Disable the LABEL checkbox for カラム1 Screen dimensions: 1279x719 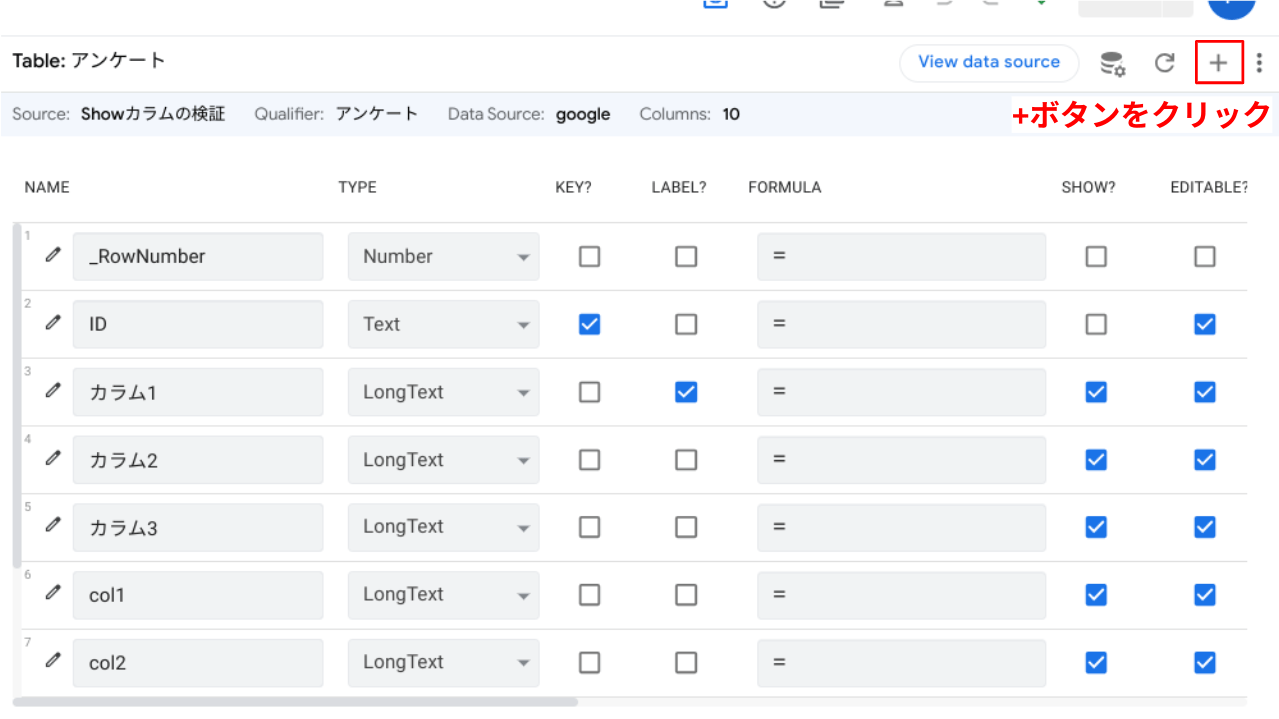point(686,392)
